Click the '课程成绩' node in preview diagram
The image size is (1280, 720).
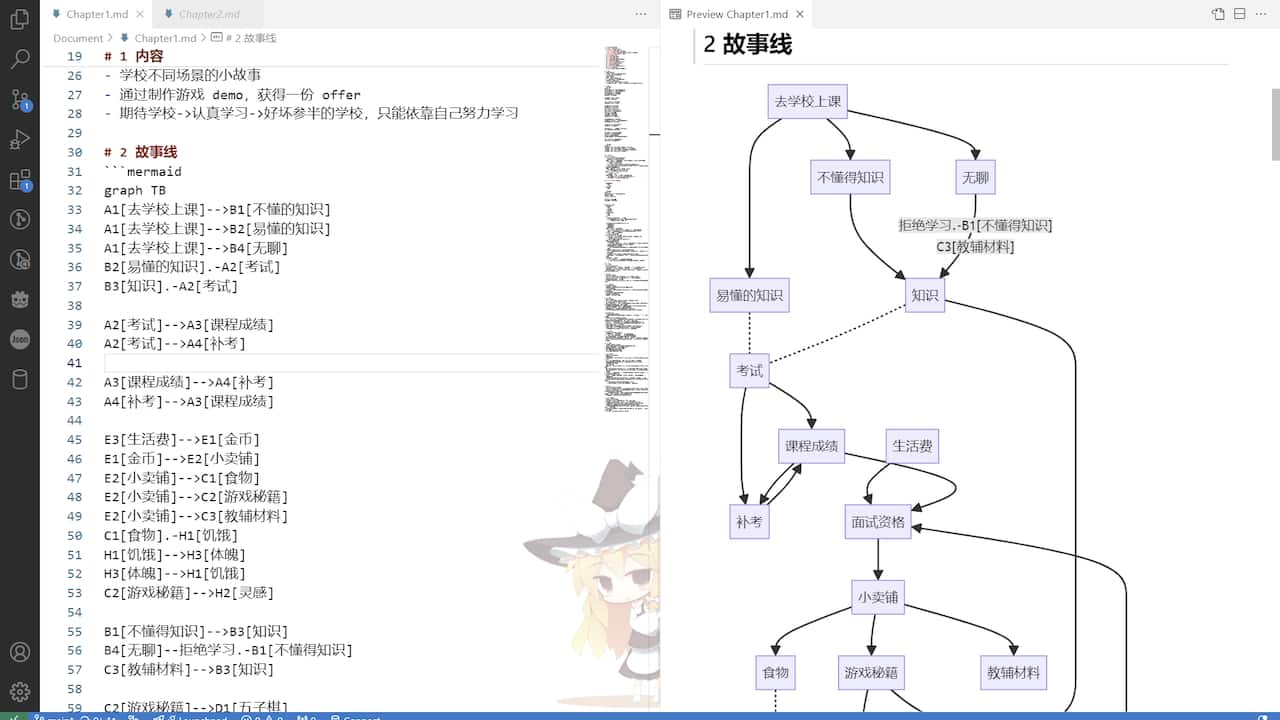[x=812, y=446]
